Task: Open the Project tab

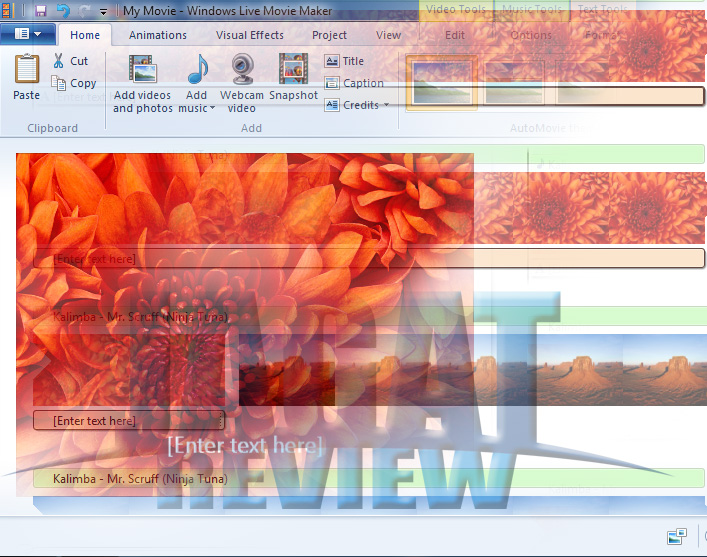Action: (329, 35)
